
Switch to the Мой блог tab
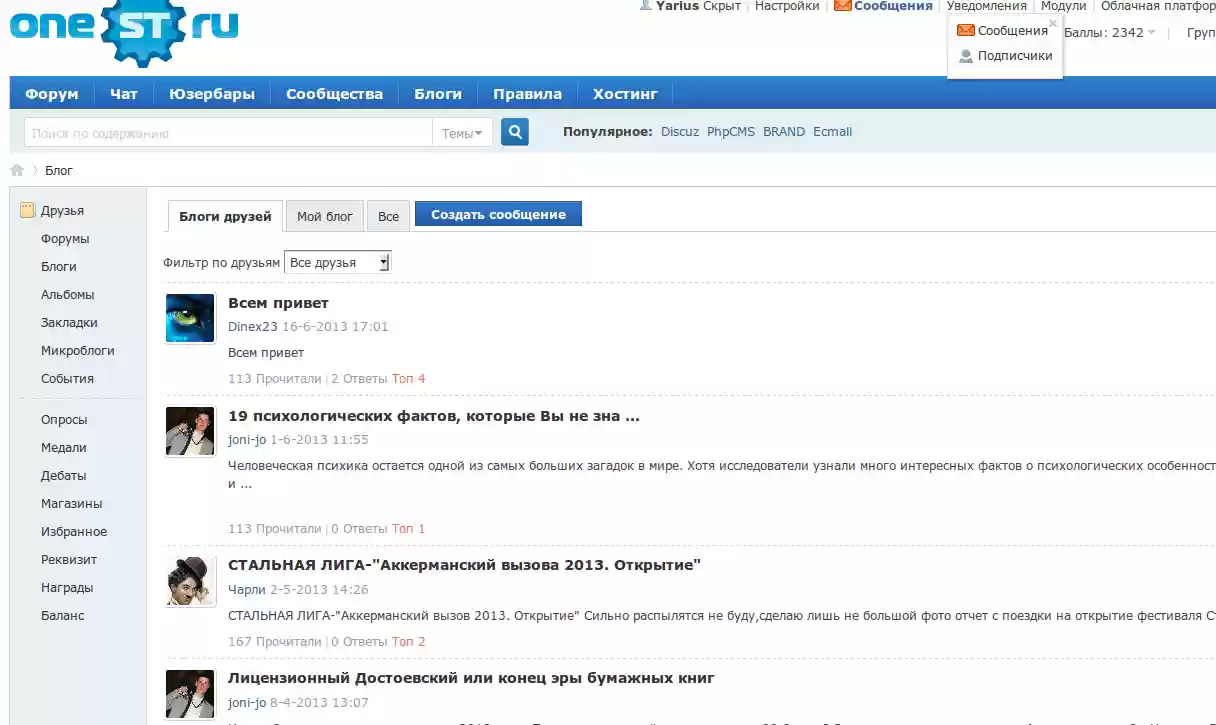tap(324, 216)
